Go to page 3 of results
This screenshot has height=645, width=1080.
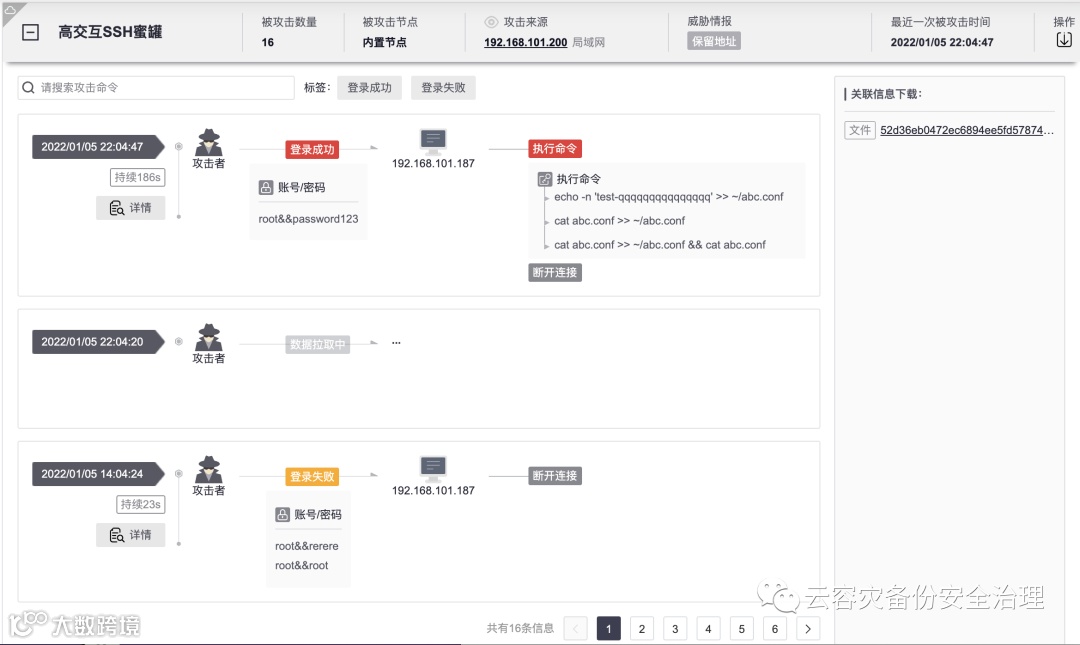point(675,628)
